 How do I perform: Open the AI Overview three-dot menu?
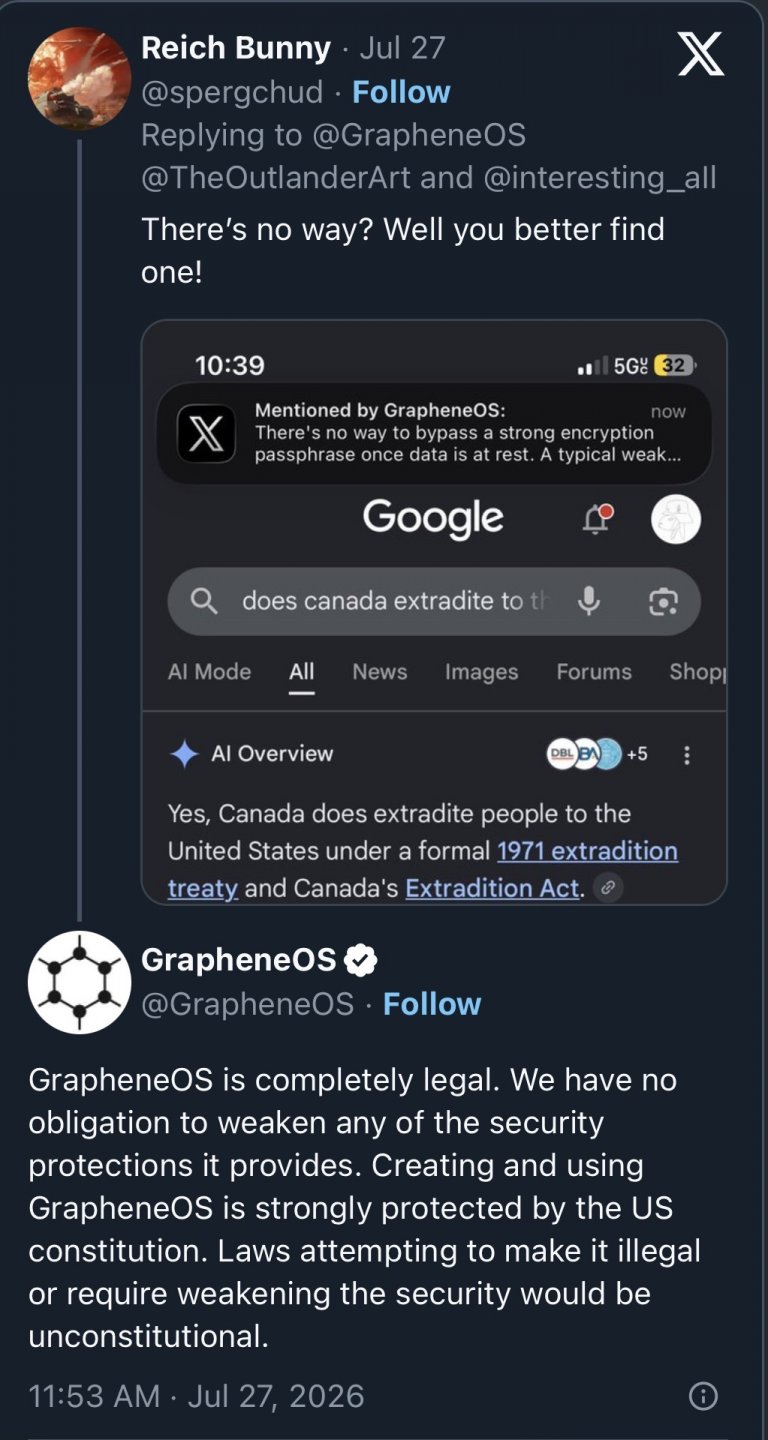click(x=687, y=755)
